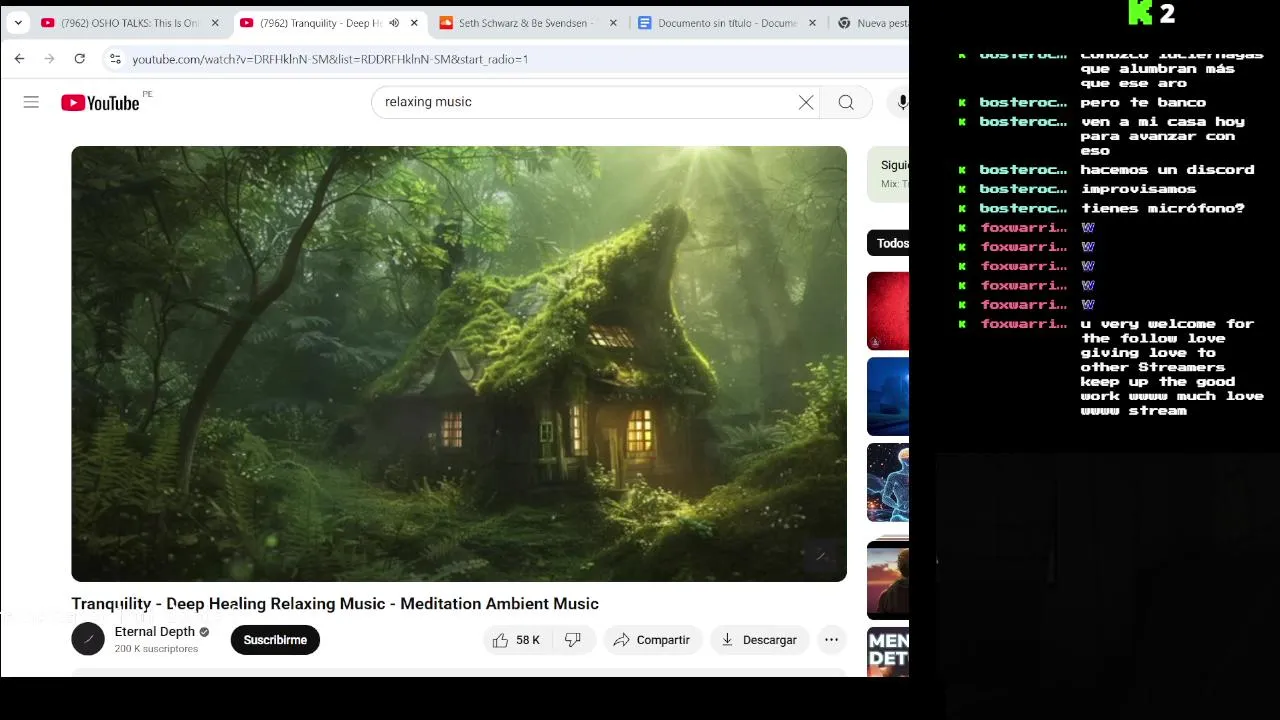
Task: Go to YouTube home via logo
Action: point(100,102)
